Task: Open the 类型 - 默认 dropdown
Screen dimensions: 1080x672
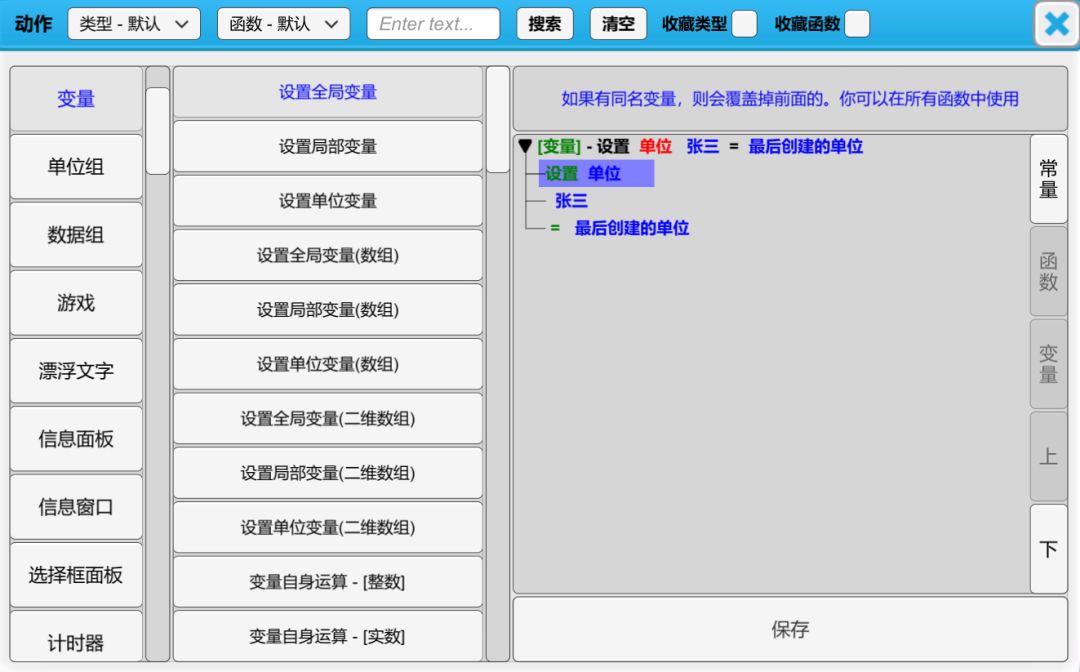Action: [x=134, y=24]
